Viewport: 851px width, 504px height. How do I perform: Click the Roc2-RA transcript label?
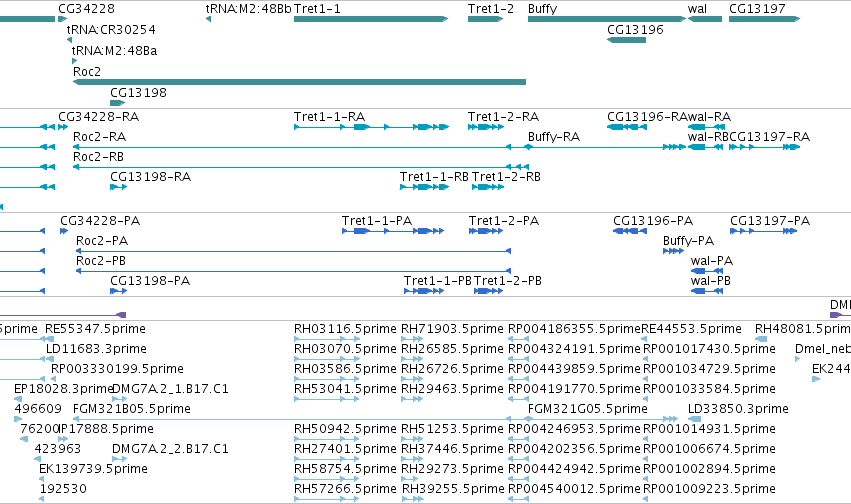(x=99, y=137)
